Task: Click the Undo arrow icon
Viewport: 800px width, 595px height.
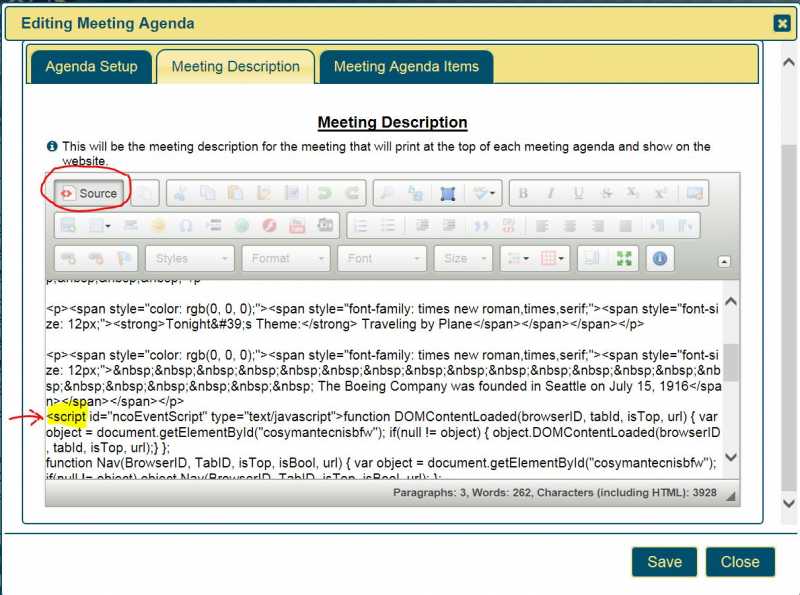Action: pos(324,193)
